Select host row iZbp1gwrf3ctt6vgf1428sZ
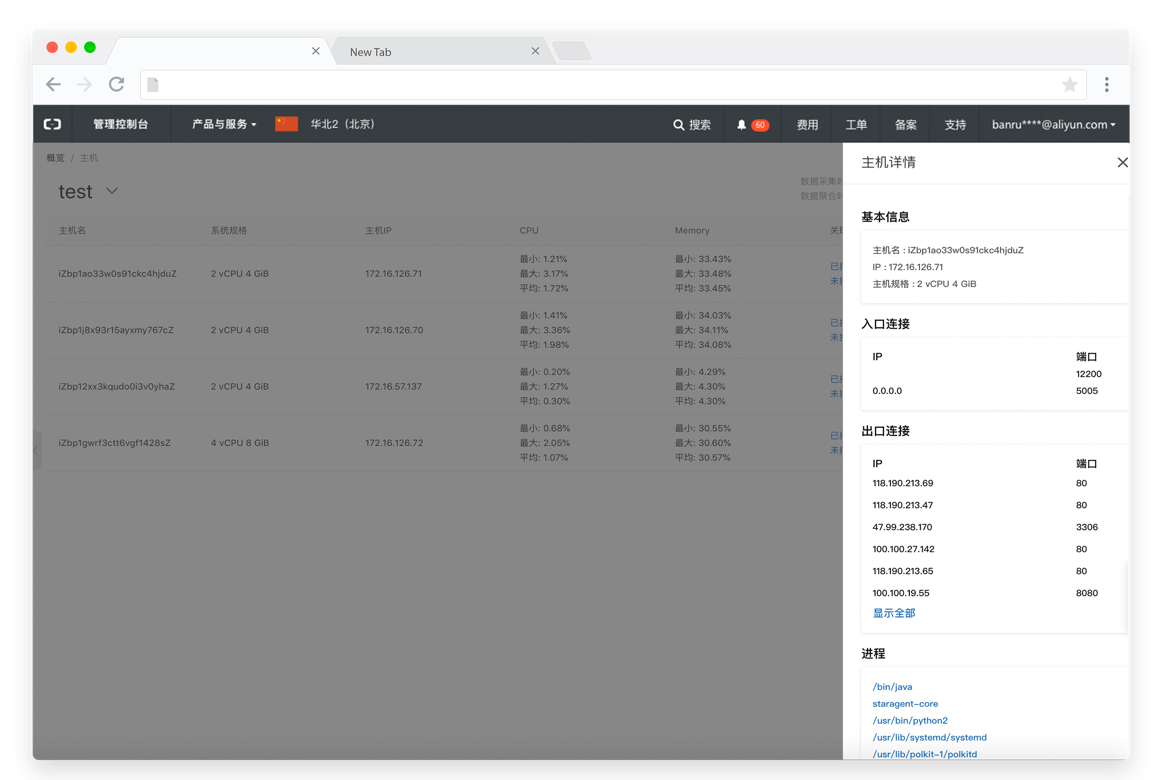 (x=444, y=443)
